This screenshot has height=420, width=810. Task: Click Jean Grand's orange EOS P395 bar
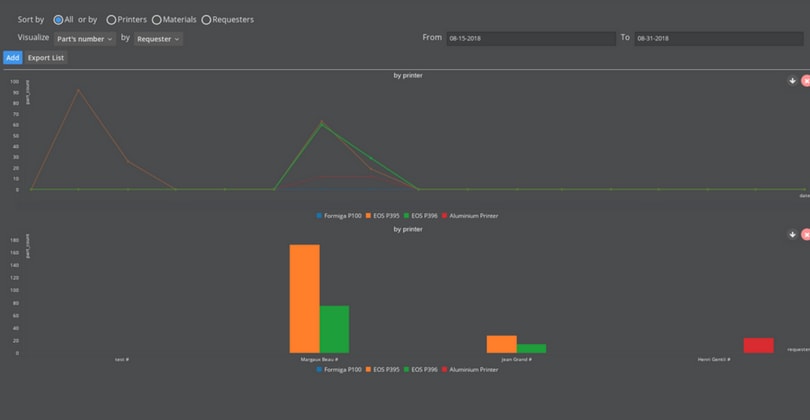tap(502, 344)
